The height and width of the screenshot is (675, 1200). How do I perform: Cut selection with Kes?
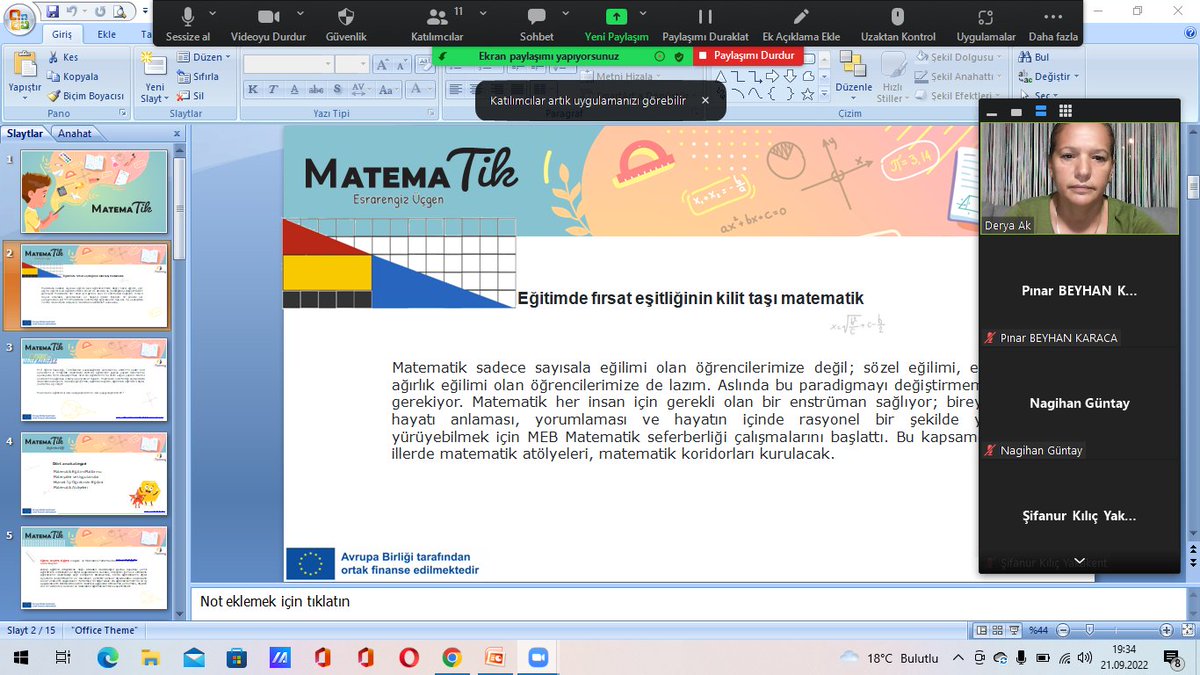64,58
